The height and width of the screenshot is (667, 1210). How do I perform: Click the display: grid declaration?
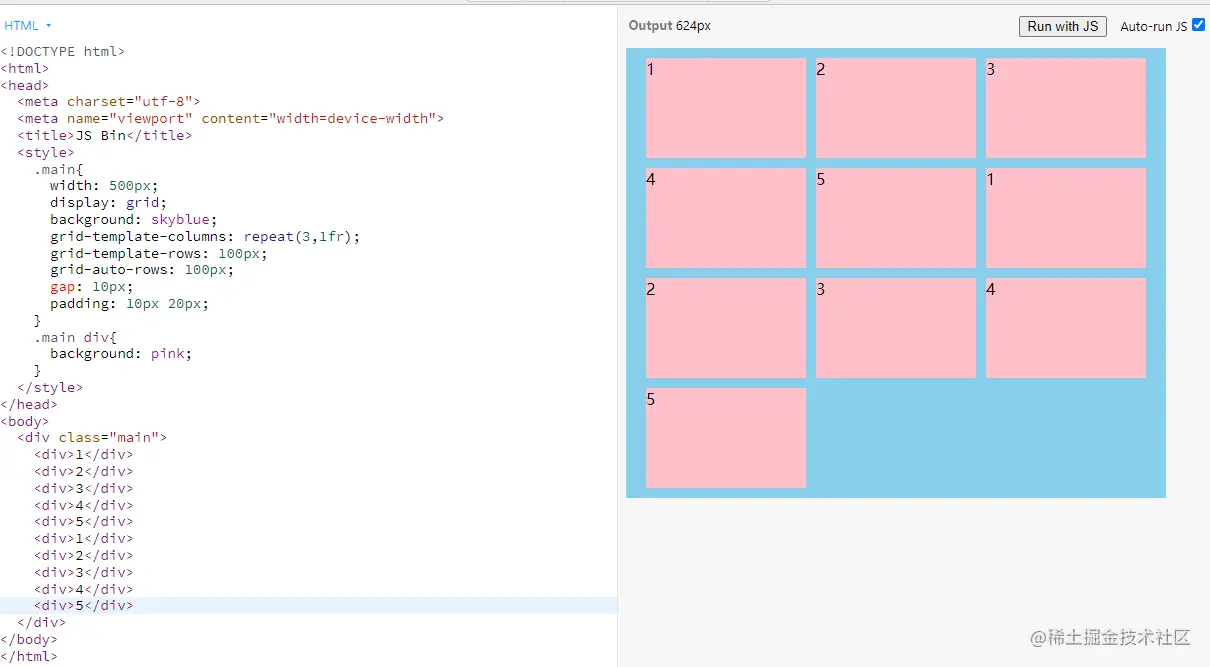tap(109, 202)
